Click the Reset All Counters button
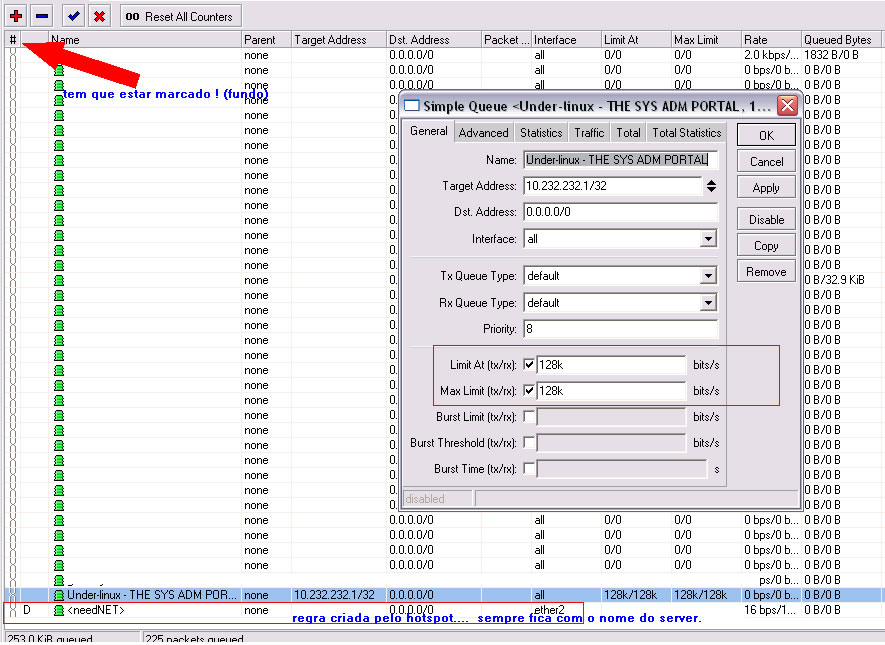 click(180, 16)
